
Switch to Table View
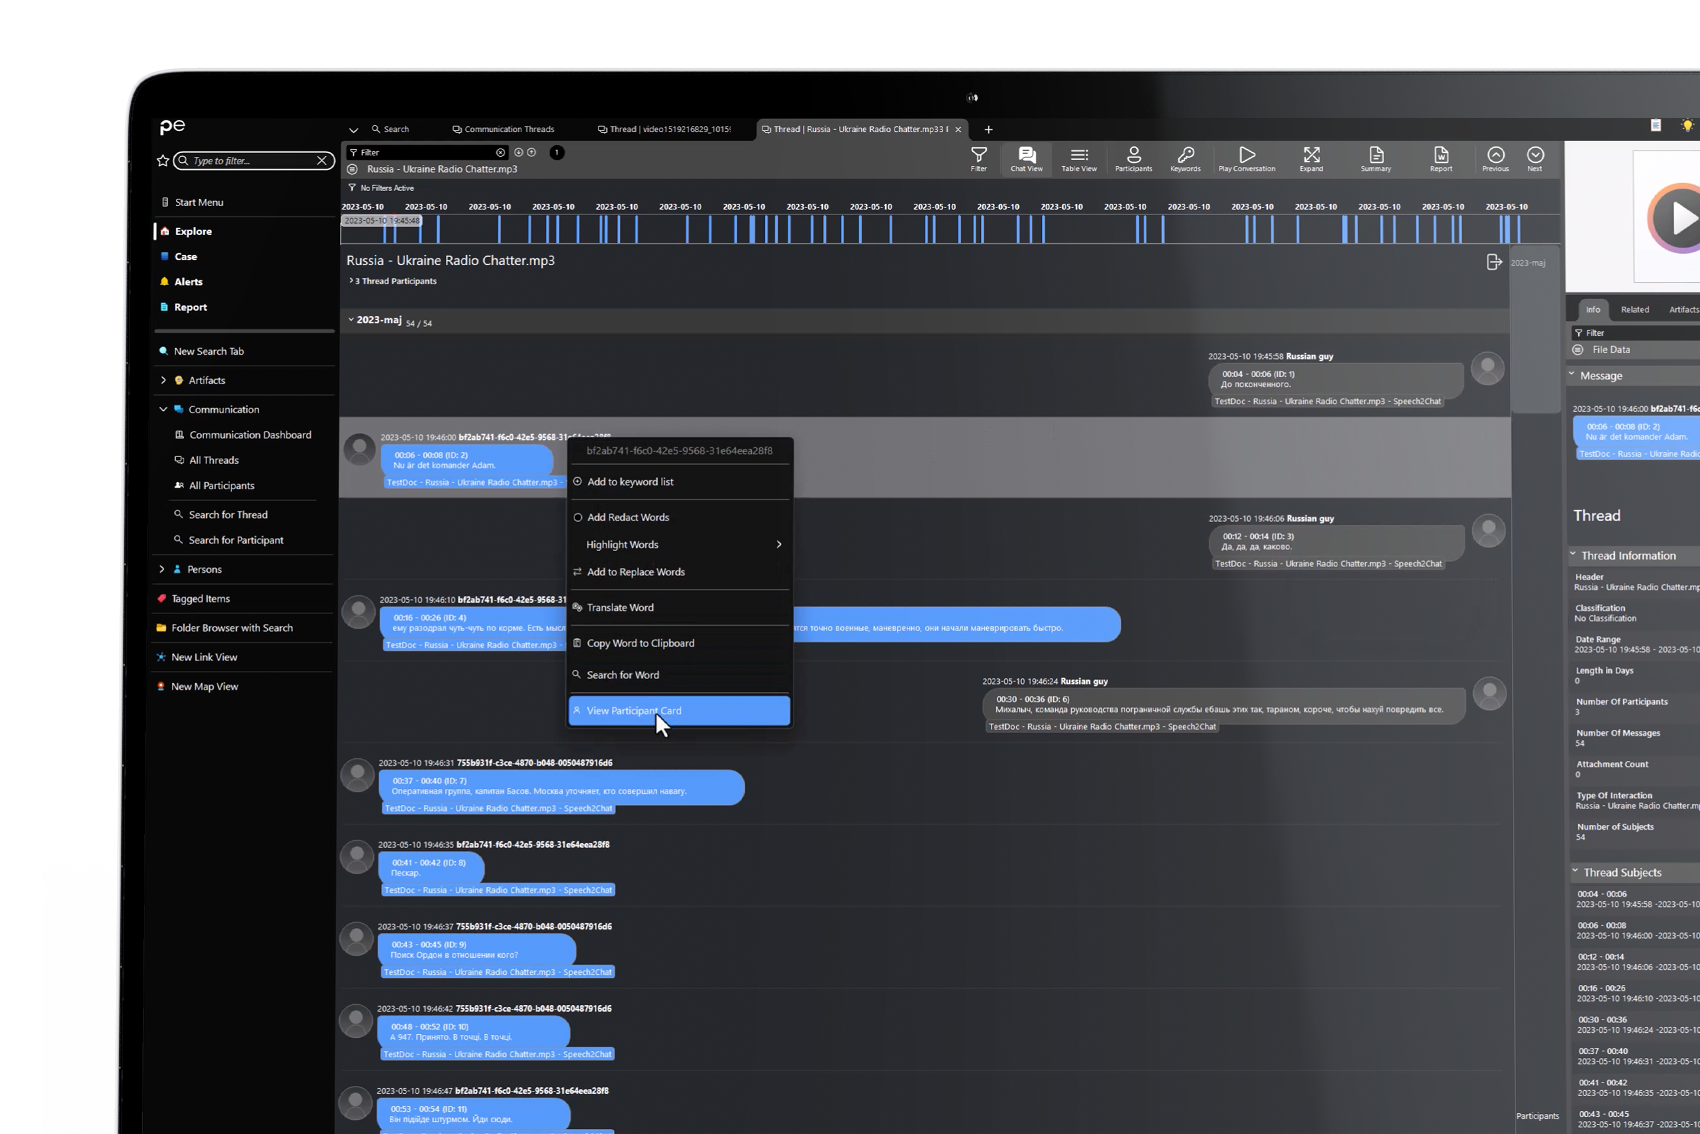(x=1078, y=156)
